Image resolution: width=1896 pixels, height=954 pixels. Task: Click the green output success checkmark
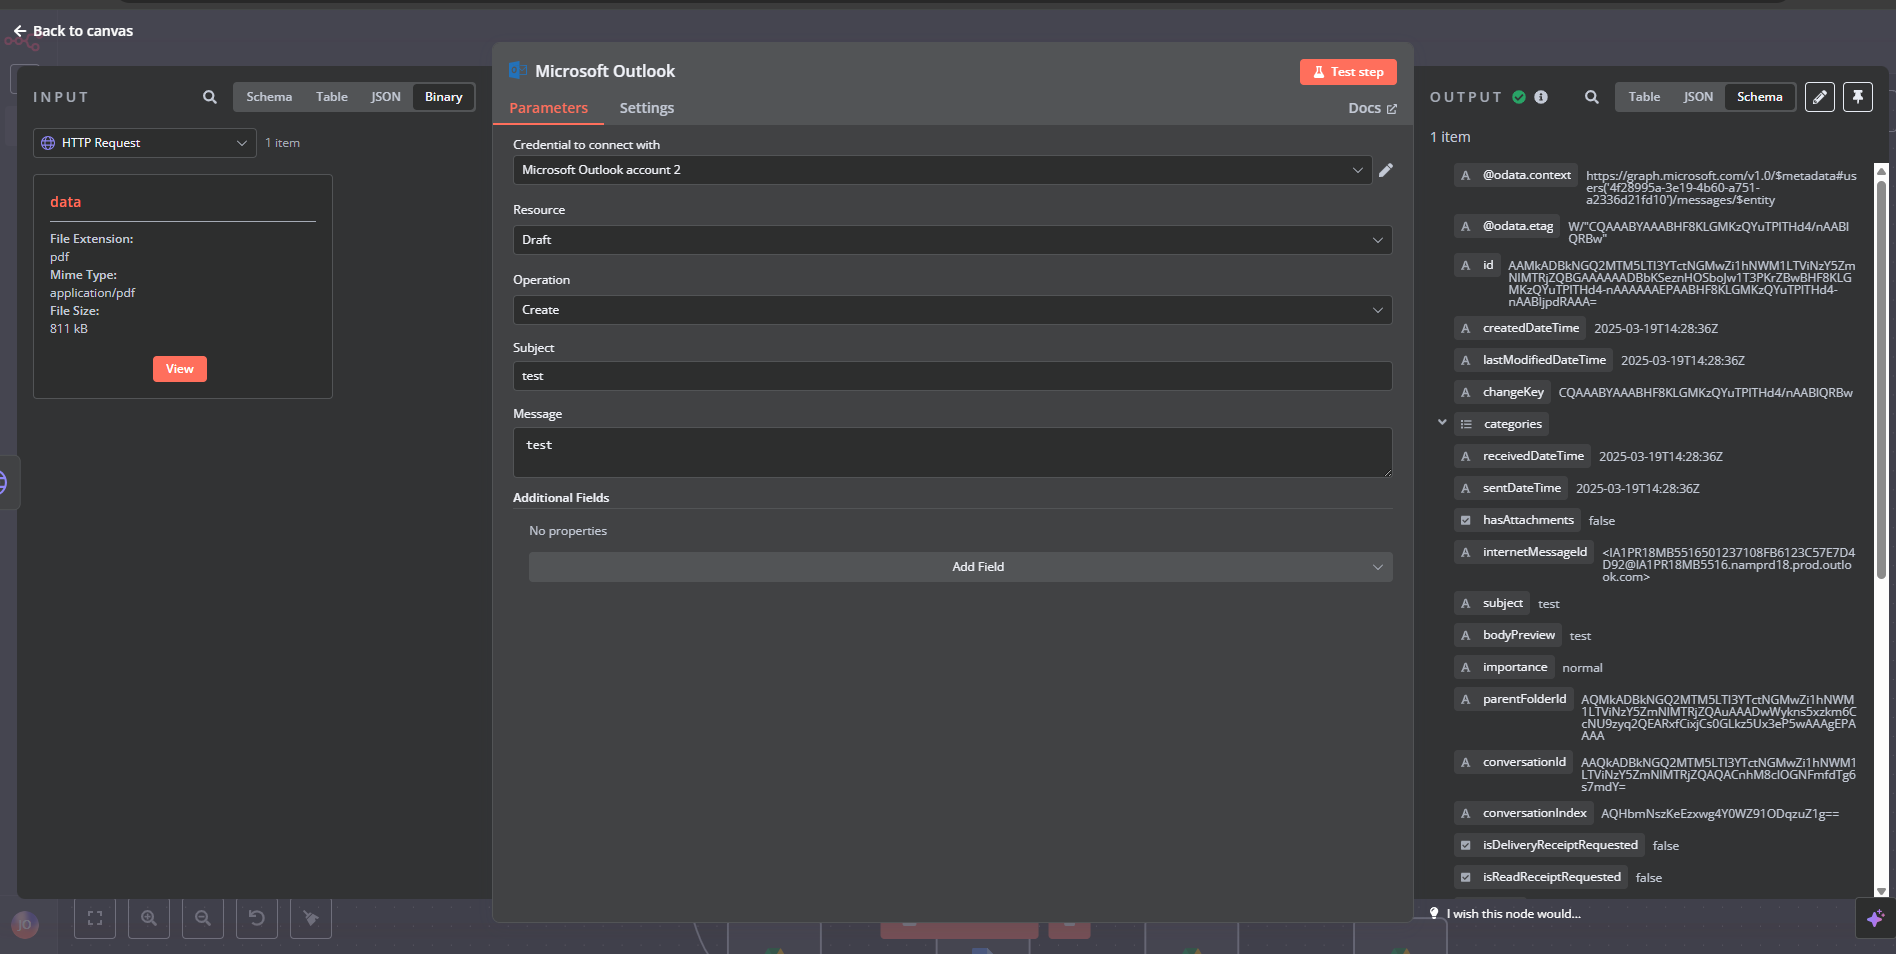coord(1519,97)
